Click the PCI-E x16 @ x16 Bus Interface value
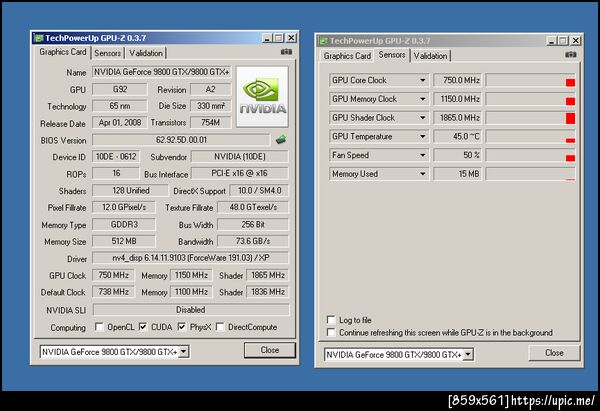The image size is (600, 411). tap(240, 173)
